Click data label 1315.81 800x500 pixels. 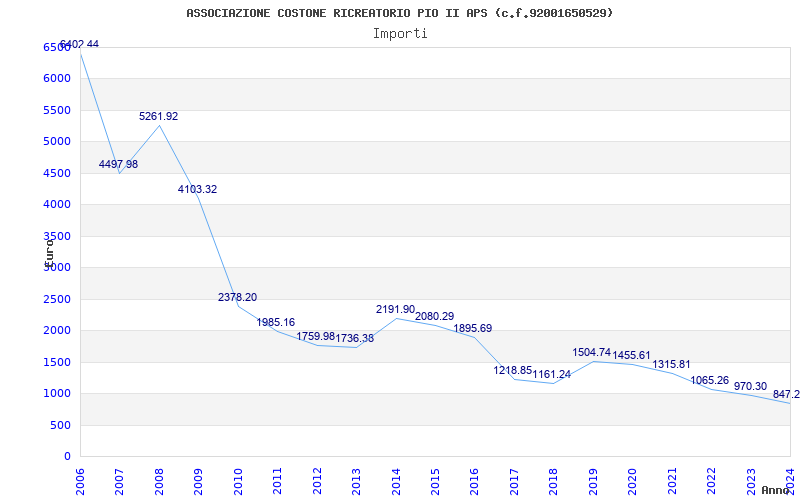671,364
